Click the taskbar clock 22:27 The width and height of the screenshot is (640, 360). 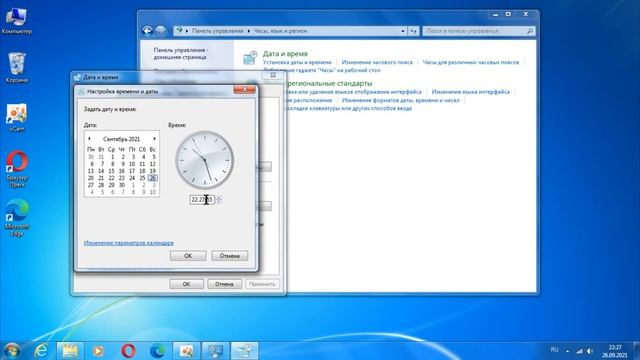(x=615, y=351)
